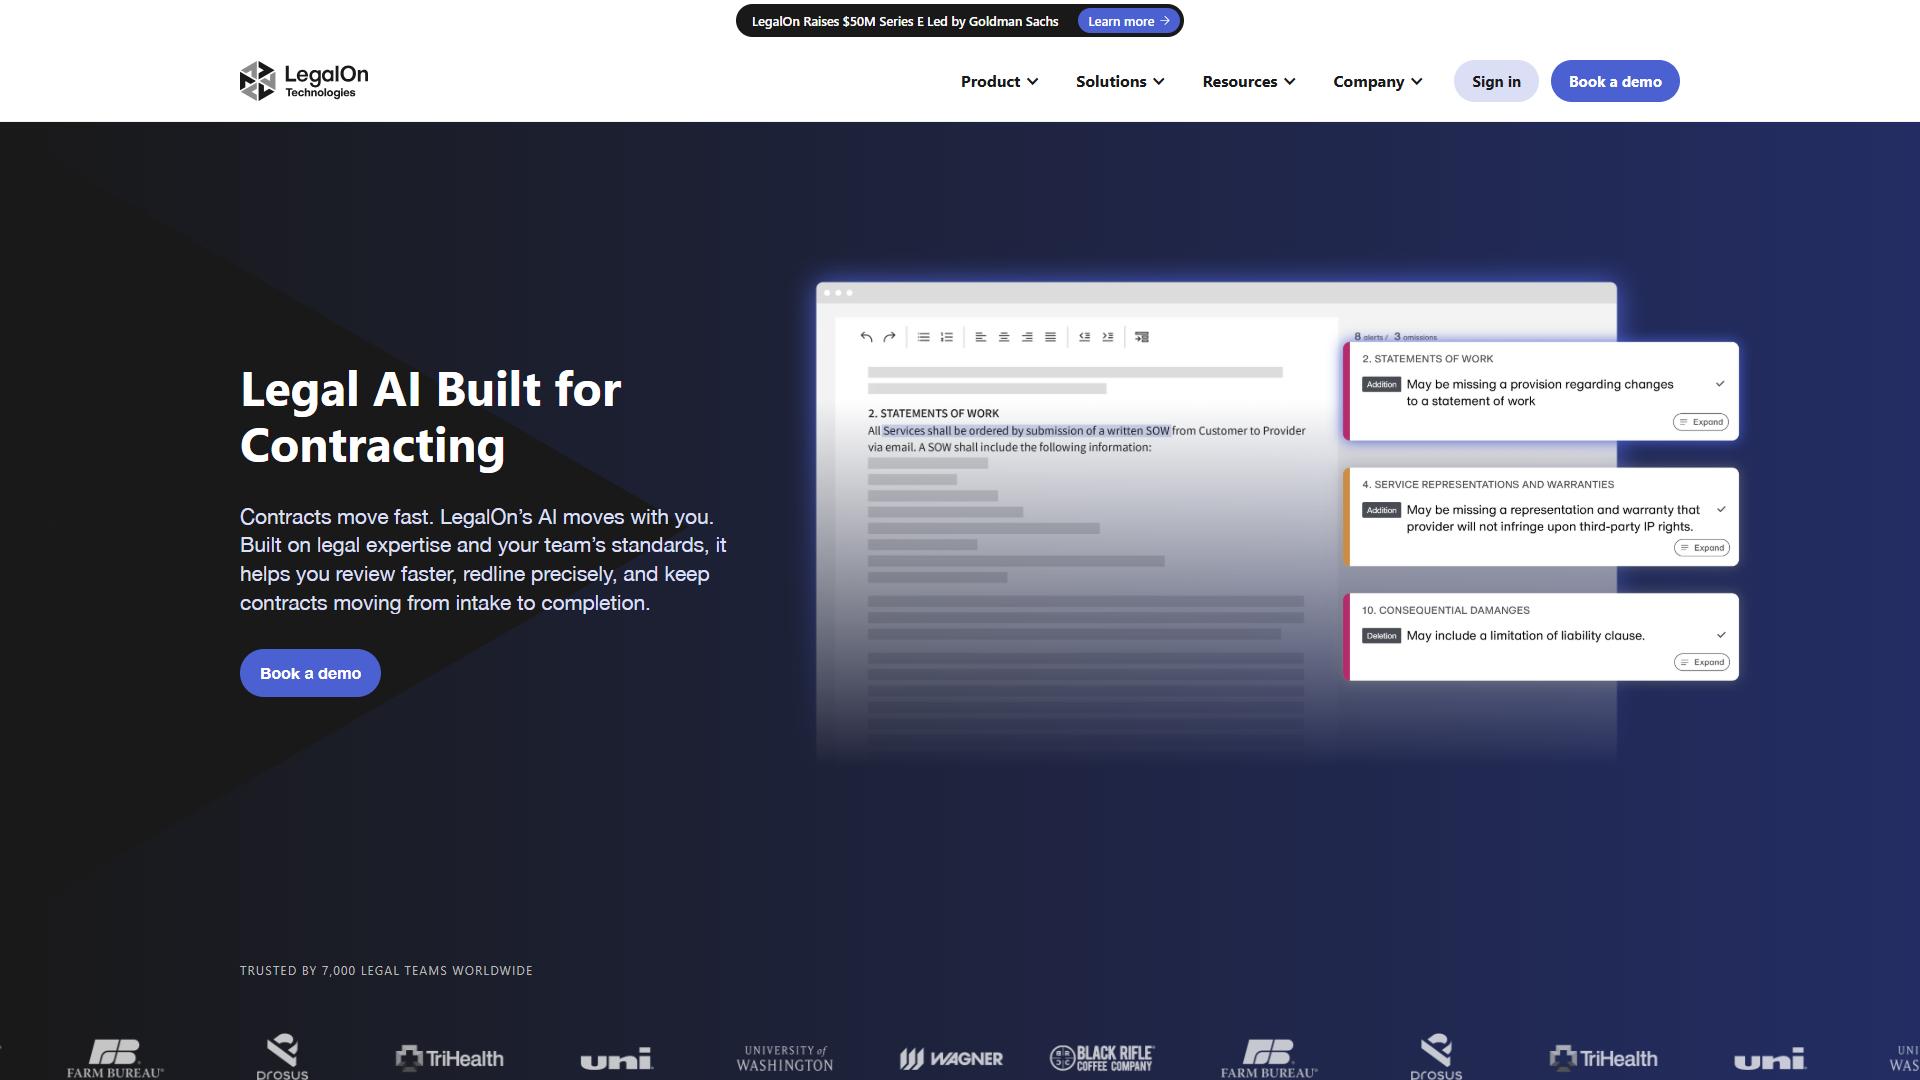Click the '2. STATEMENTS OF WORK' heading in the document
The height and width of the screenshot is (1080, 1920).
tap(933, 413)
